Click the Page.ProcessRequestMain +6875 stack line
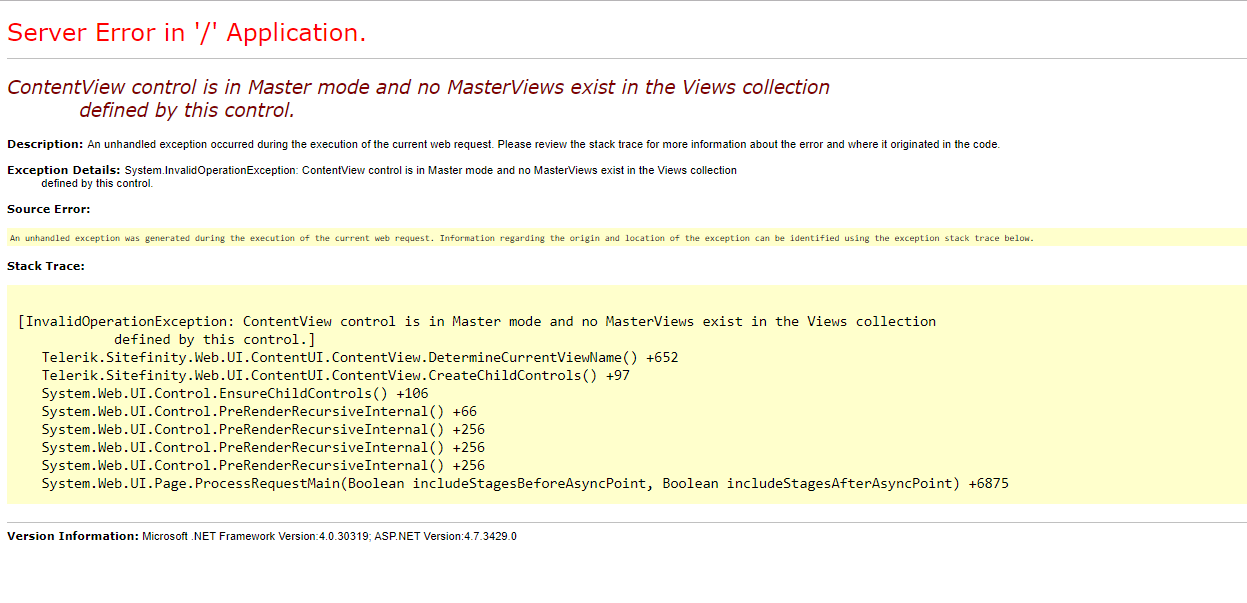This screenshot has height=603, width=1247. pyautogui.click(x=525, y=483)
